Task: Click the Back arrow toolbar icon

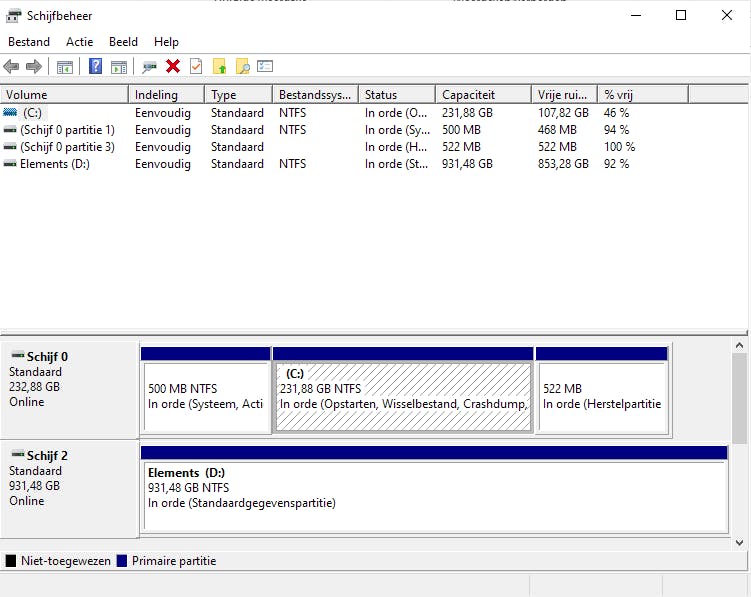Action: point(11,66)
